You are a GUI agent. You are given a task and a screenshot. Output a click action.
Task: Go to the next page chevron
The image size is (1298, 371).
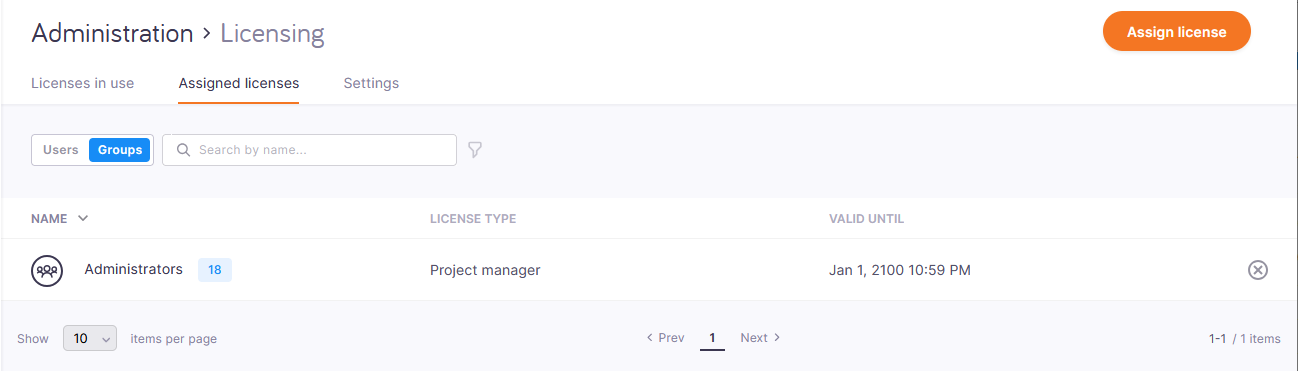pos(777,338)
